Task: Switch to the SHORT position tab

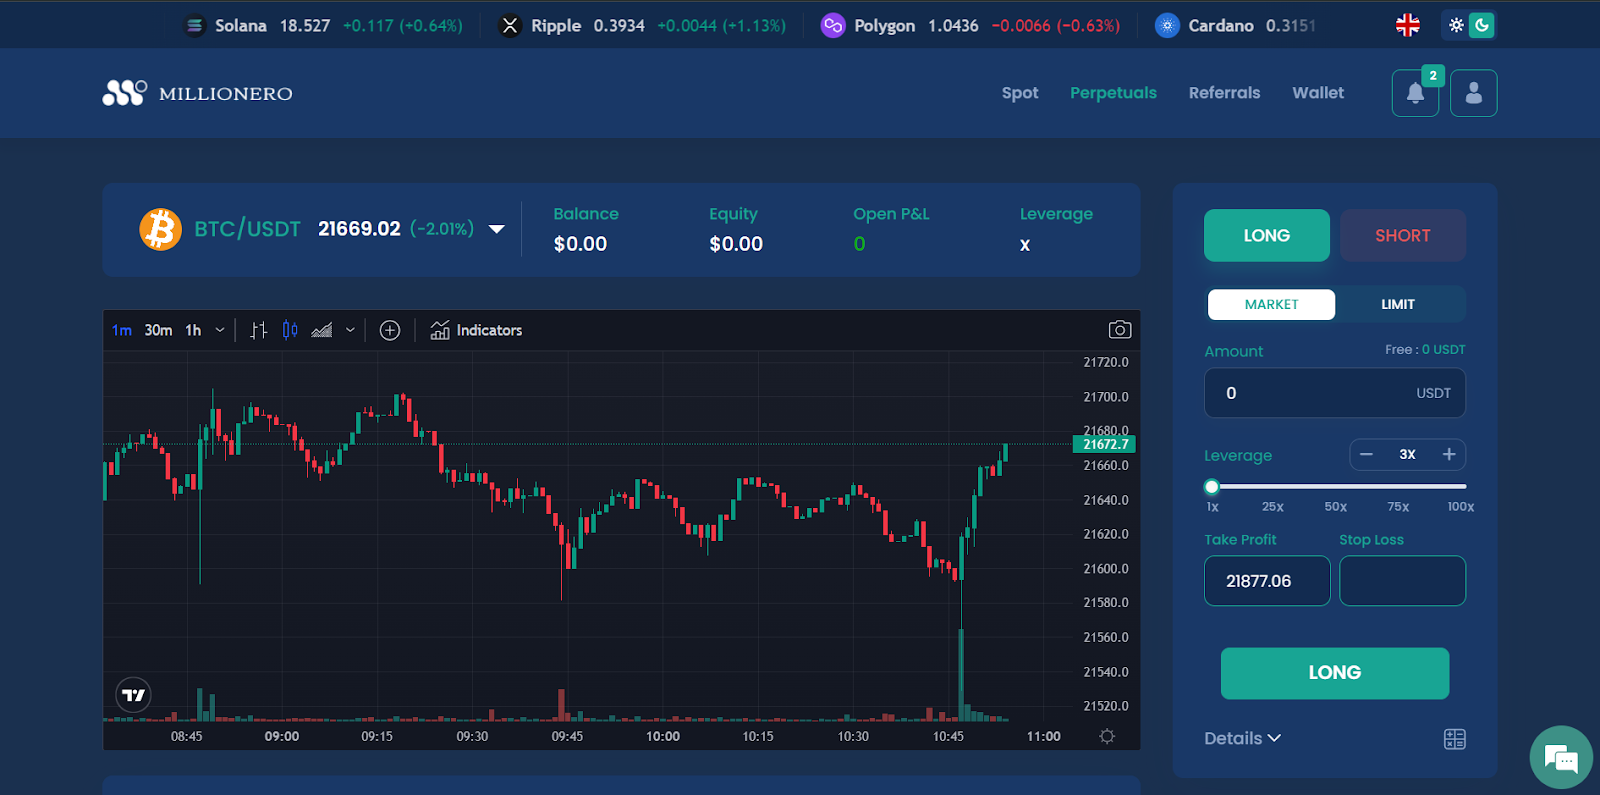Action: coord(1403,235)
